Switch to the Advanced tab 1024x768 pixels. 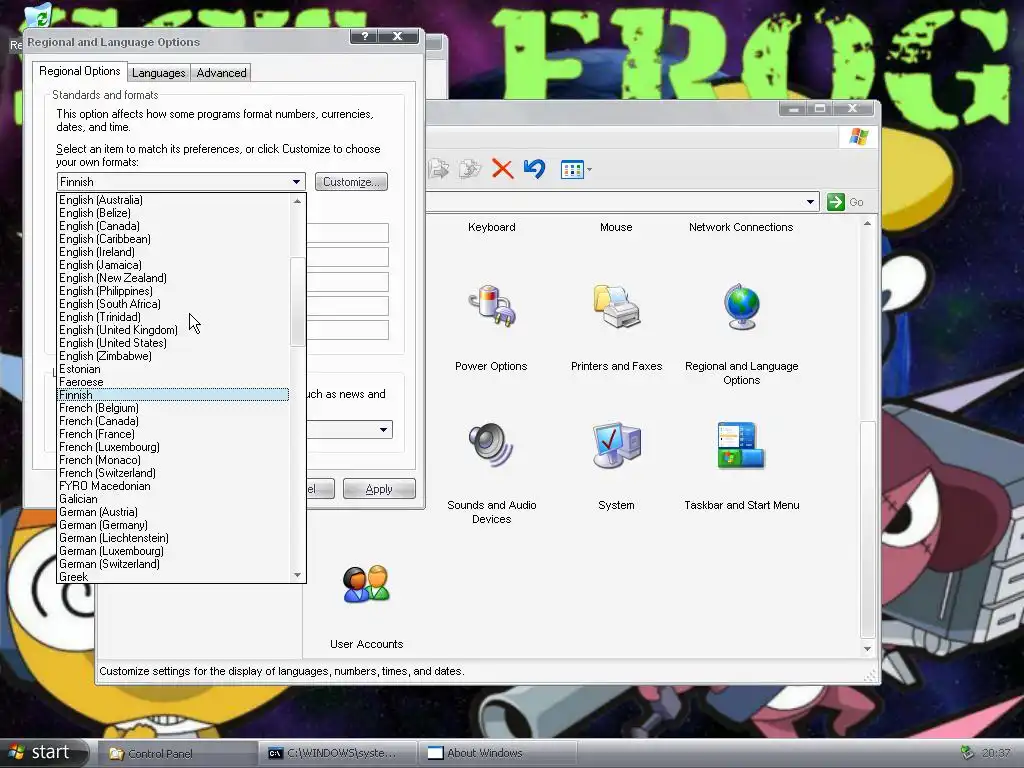(221, 73)
